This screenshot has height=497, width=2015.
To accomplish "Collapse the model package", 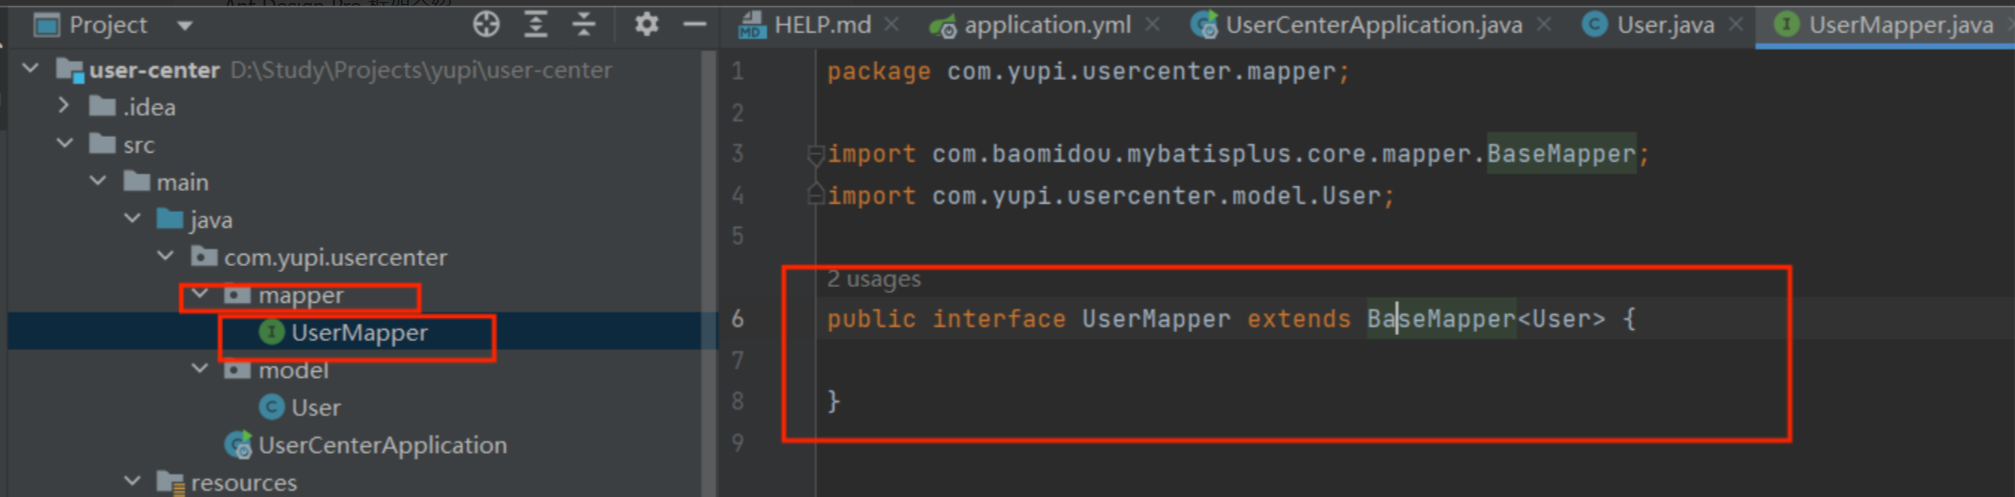I will (200, 369).
